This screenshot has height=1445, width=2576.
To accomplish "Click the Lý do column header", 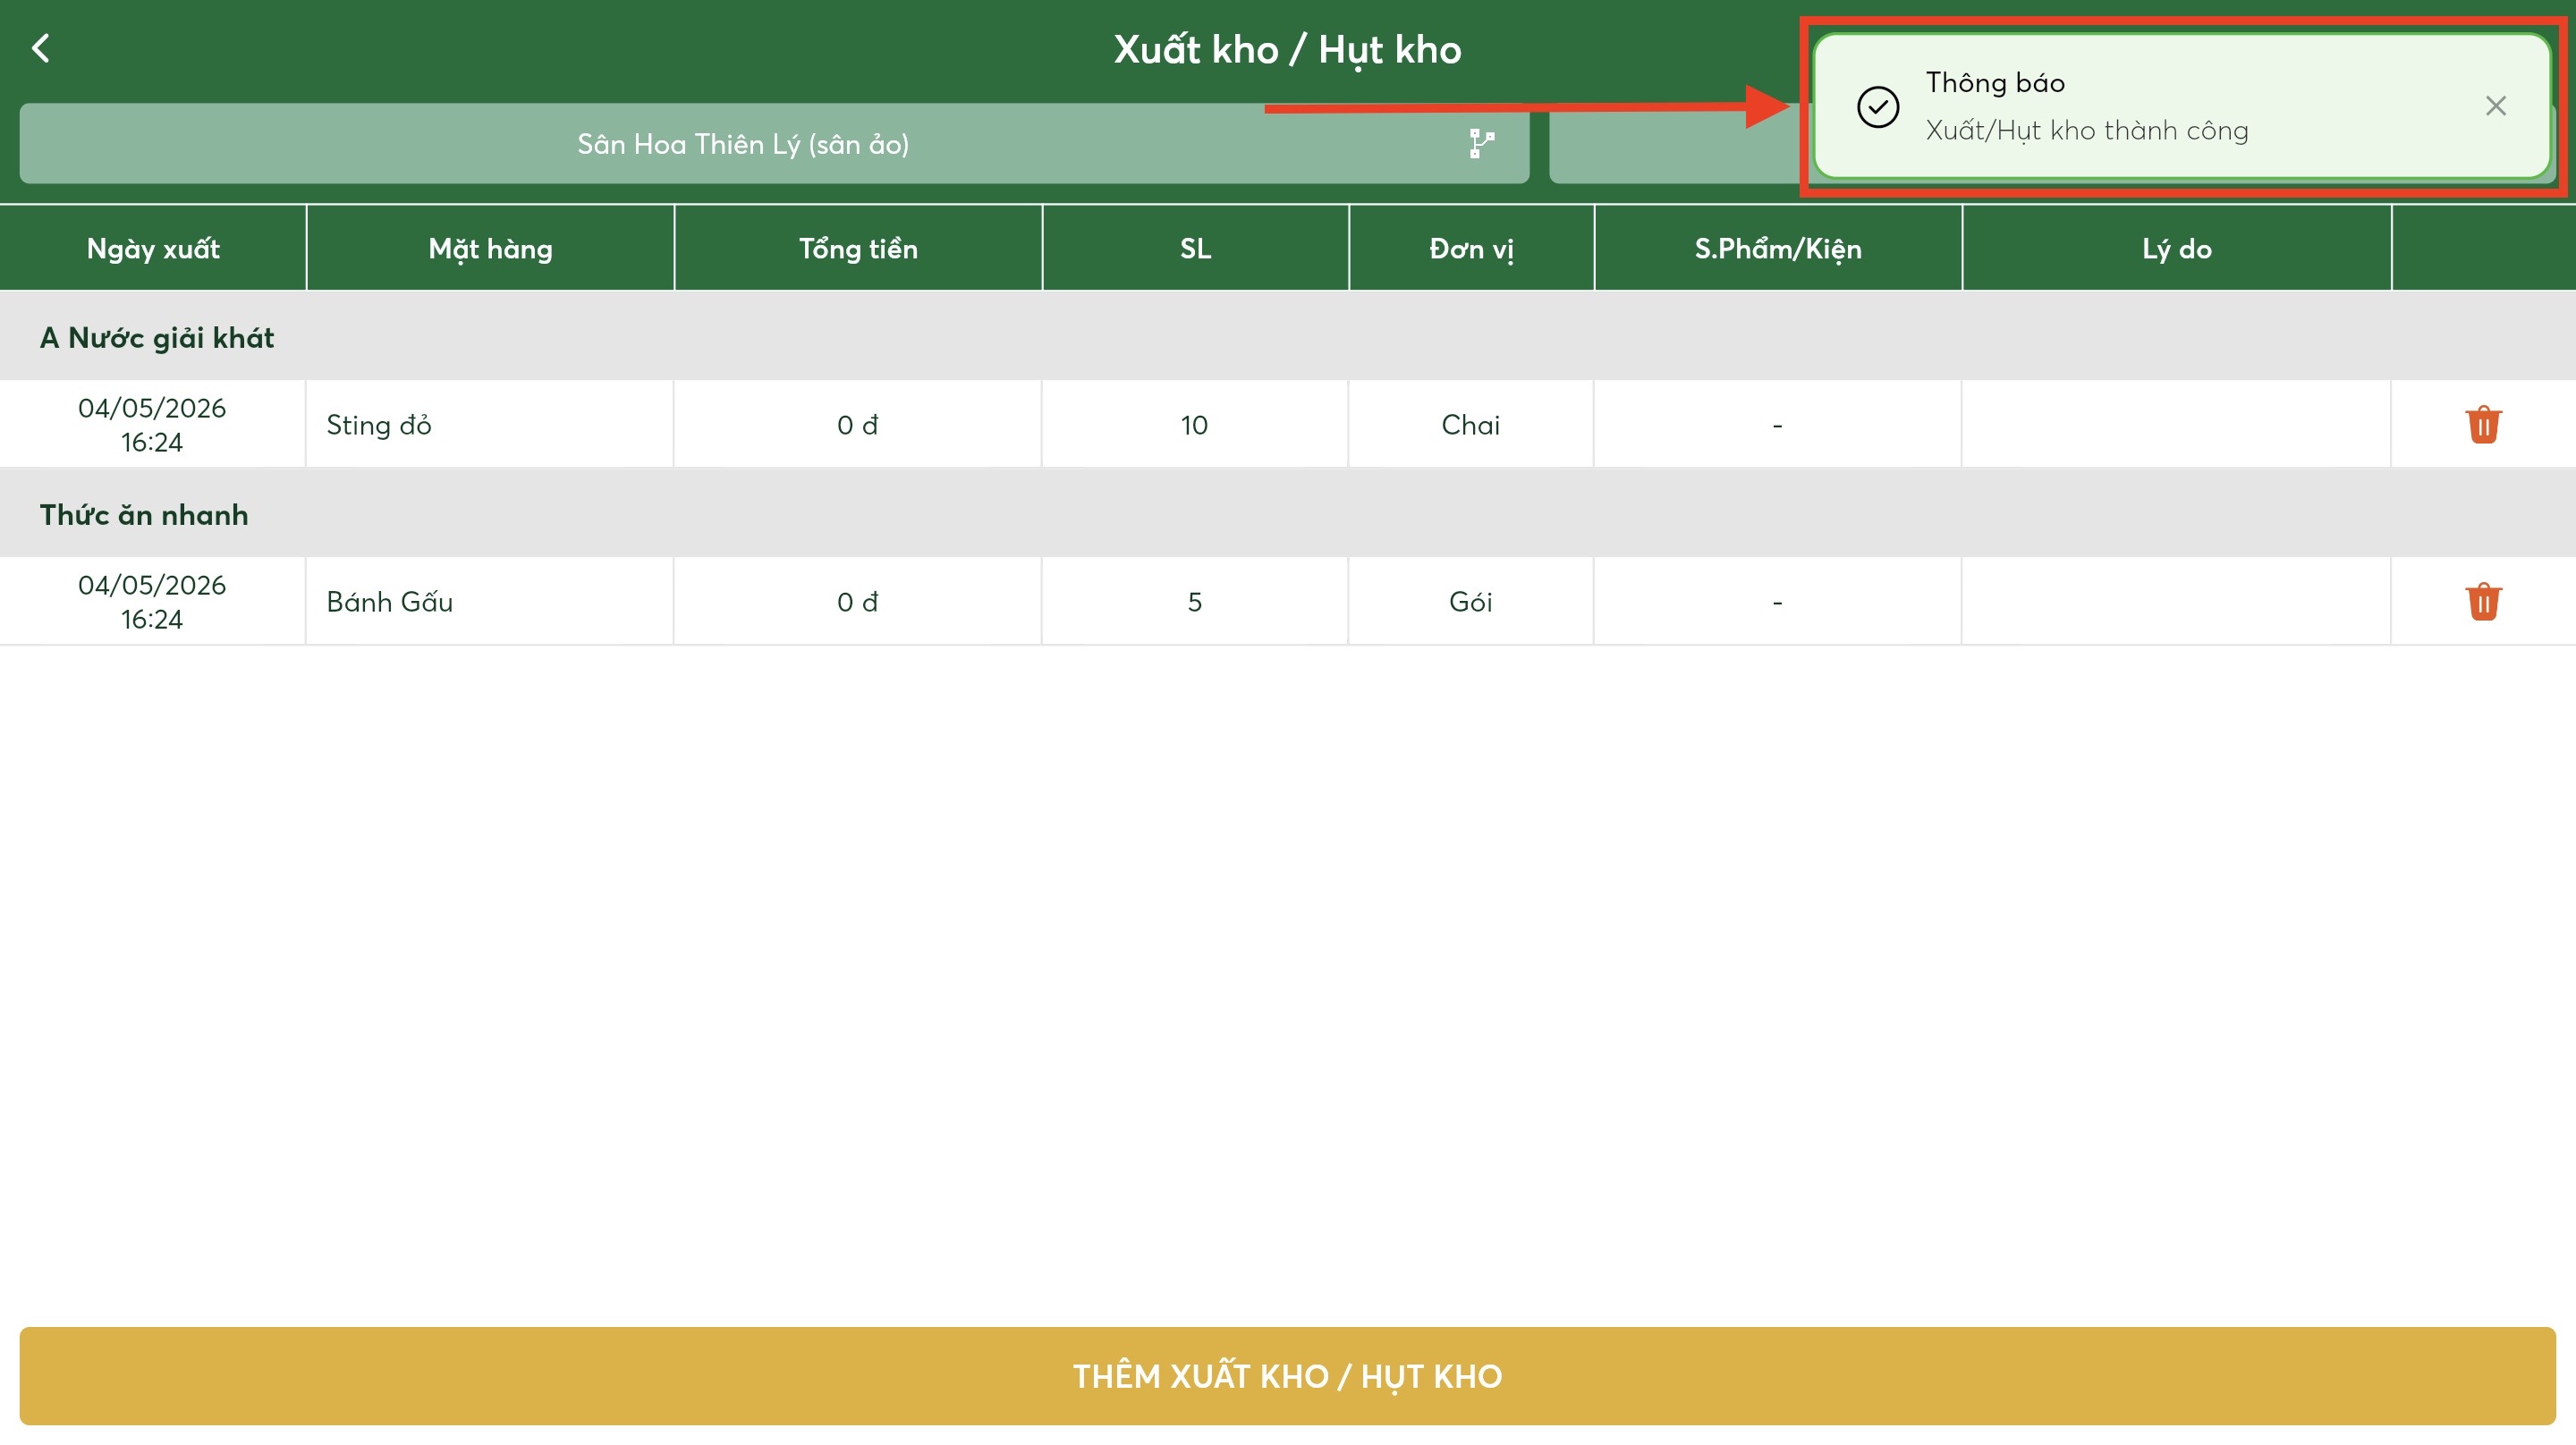I will click(2177, 248).
